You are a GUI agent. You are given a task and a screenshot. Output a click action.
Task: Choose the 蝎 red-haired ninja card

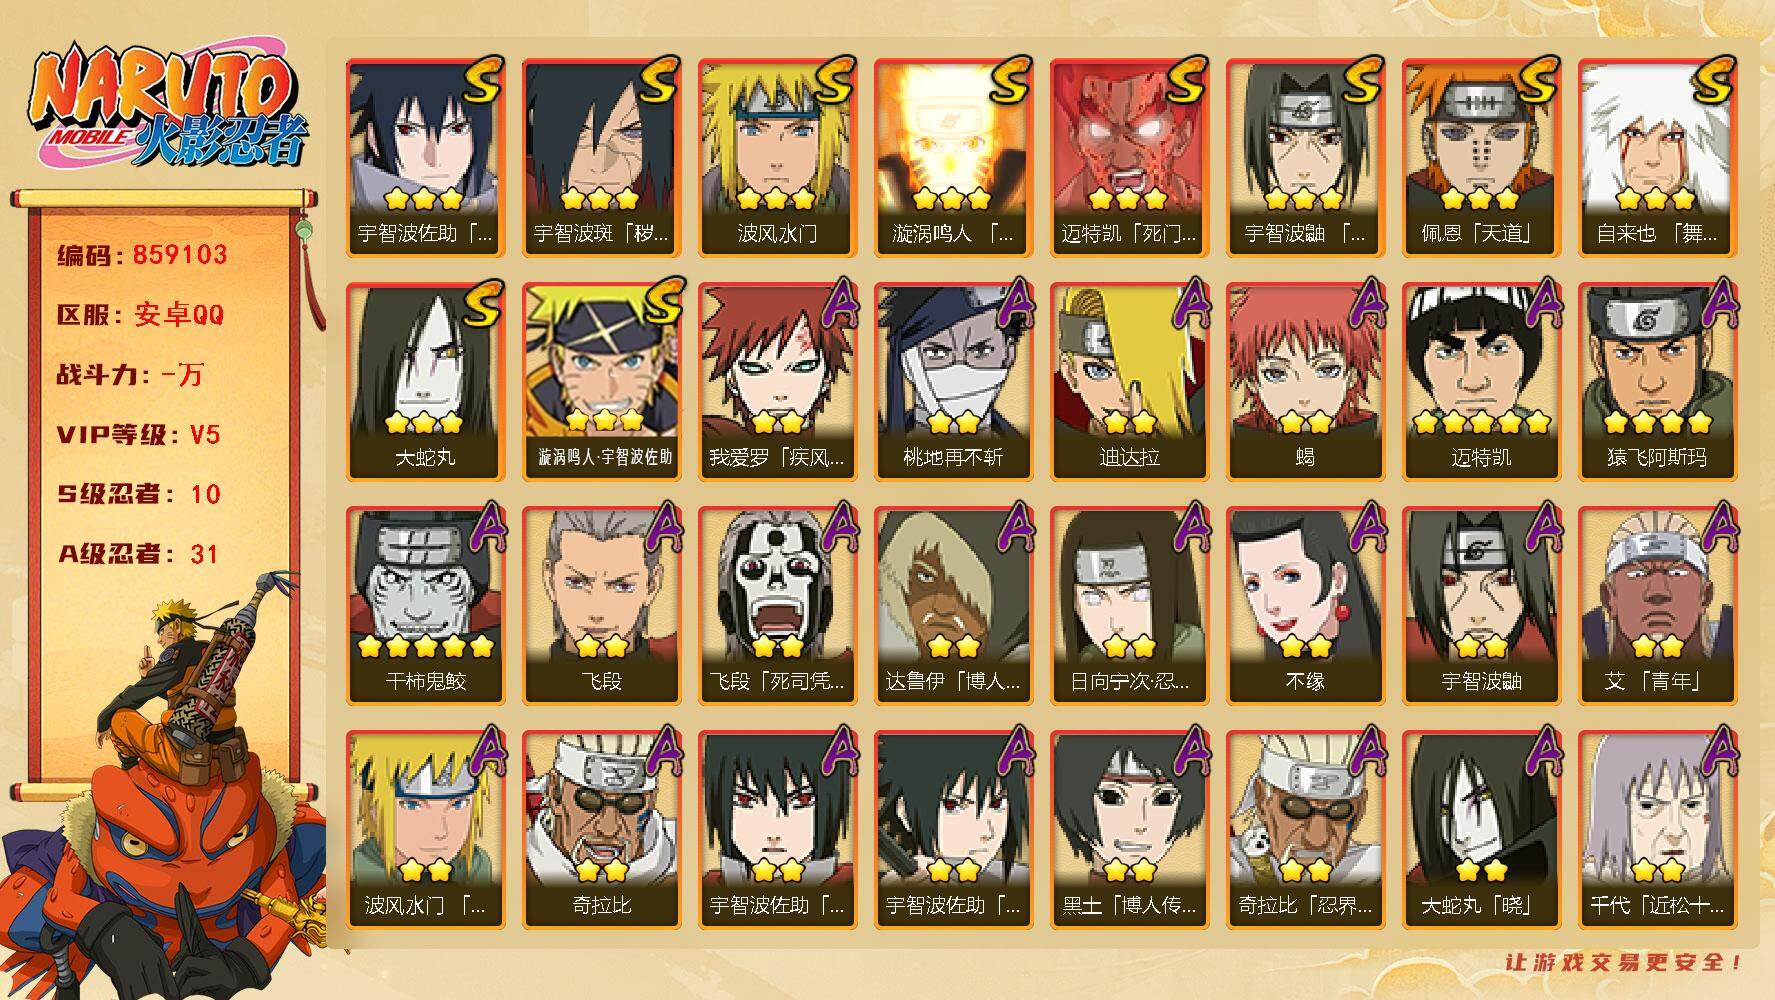pyautogui.click(x=1305, y=381)
